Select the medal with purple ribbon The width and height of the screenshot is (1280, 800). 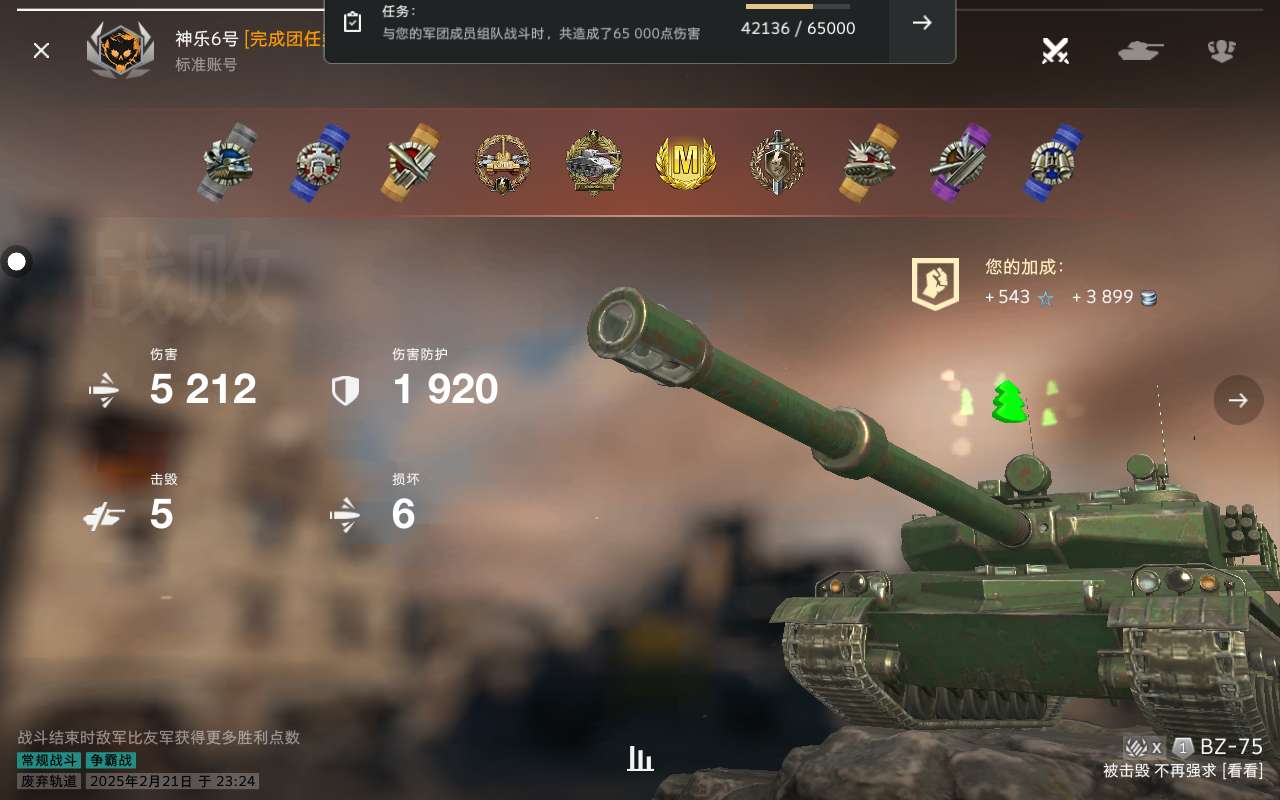(958, 162)
